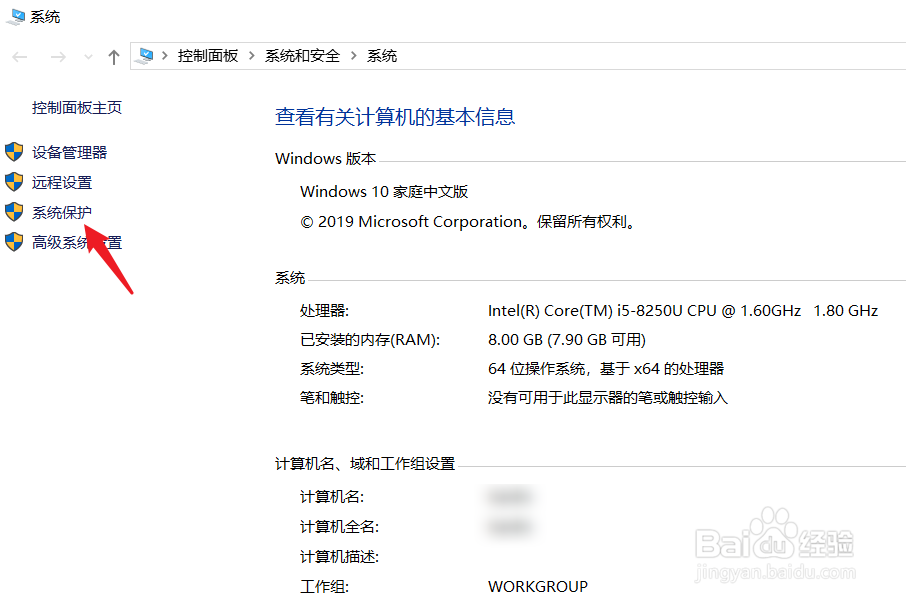Select 控制面板 in the breadcrumb path
Screen dimensions: 906x604
[207, 56]
